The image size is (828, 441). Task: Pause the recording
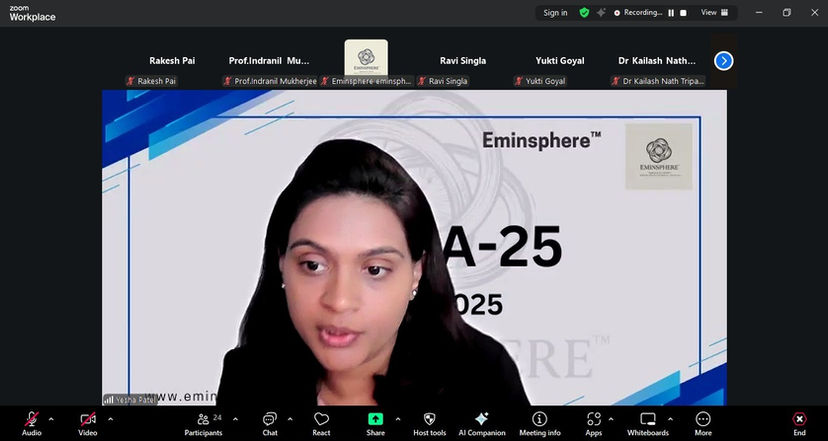[671, 13]
